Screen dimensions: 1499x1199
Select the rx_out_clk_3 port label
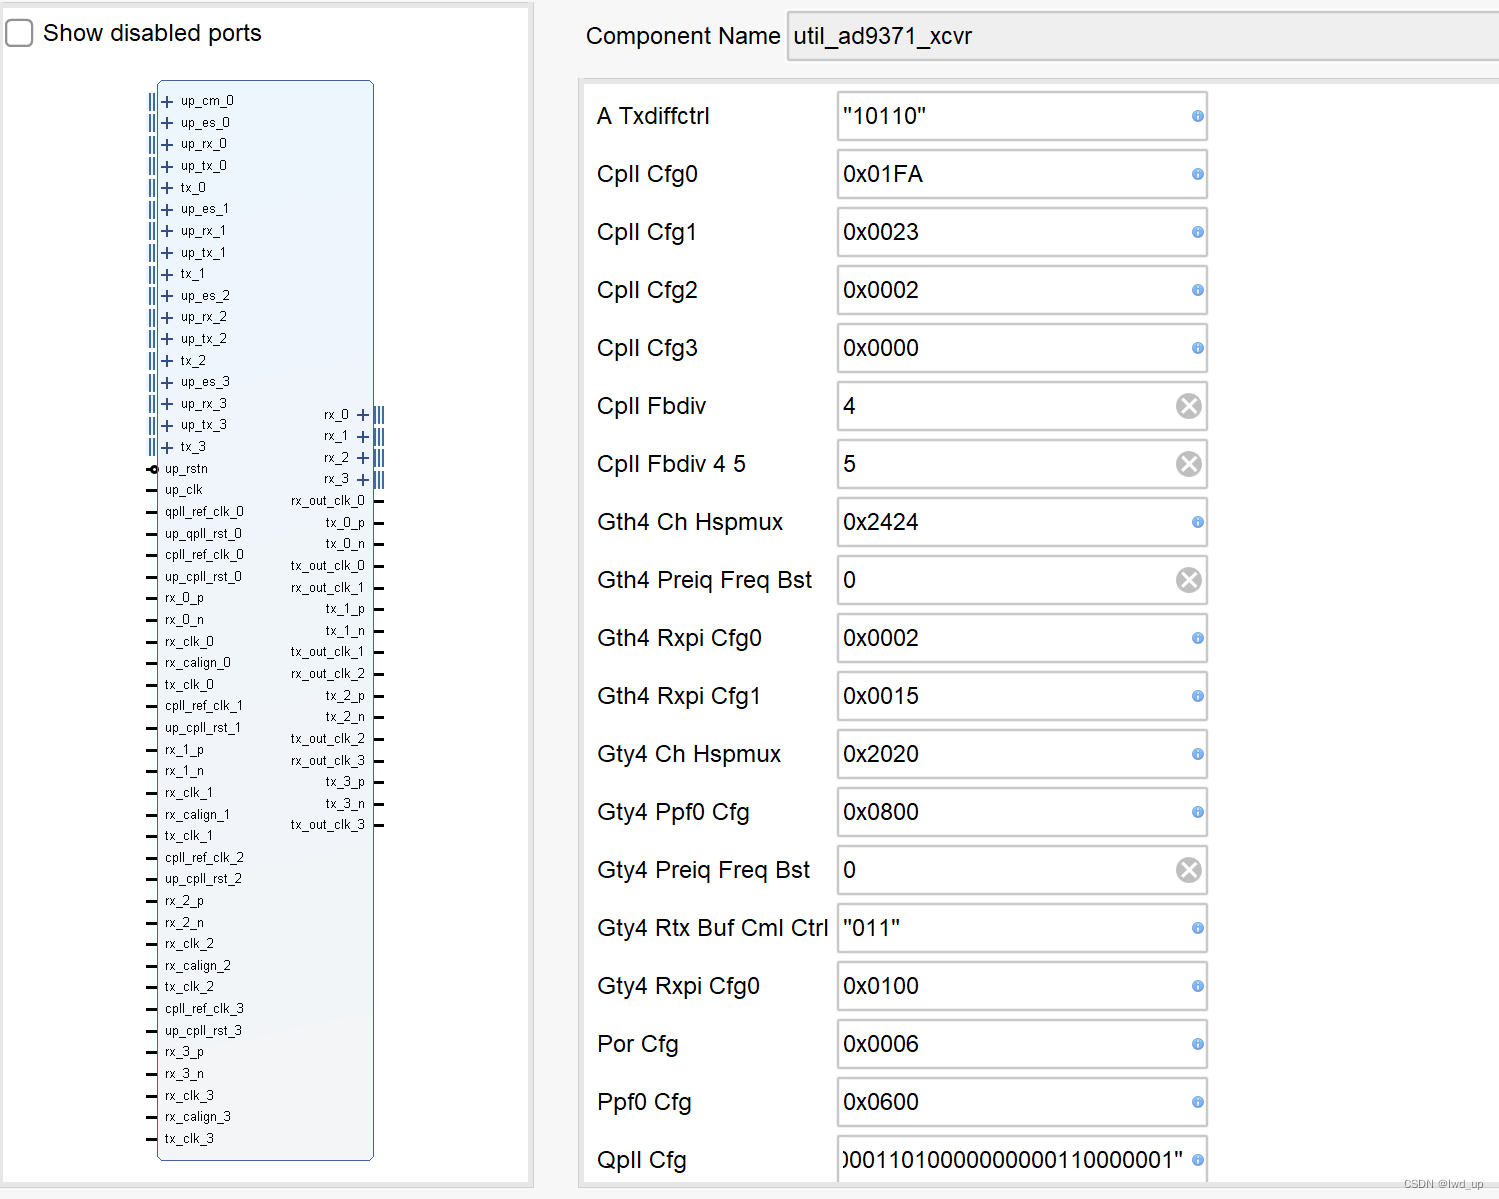328,761
